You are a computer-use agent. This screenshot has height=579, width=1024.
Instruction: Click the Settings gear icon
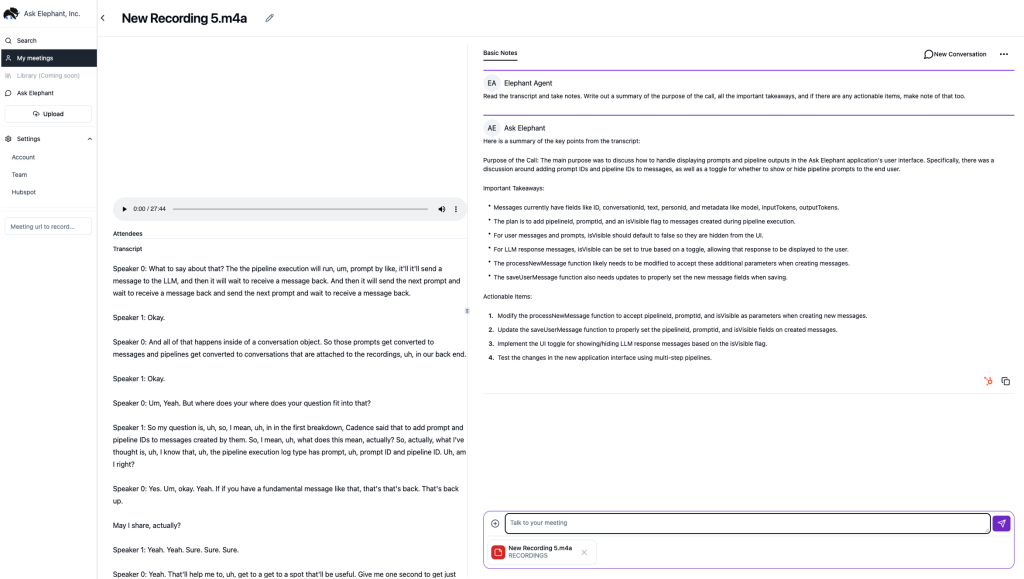pyautogui.click(x=8, y=139)
